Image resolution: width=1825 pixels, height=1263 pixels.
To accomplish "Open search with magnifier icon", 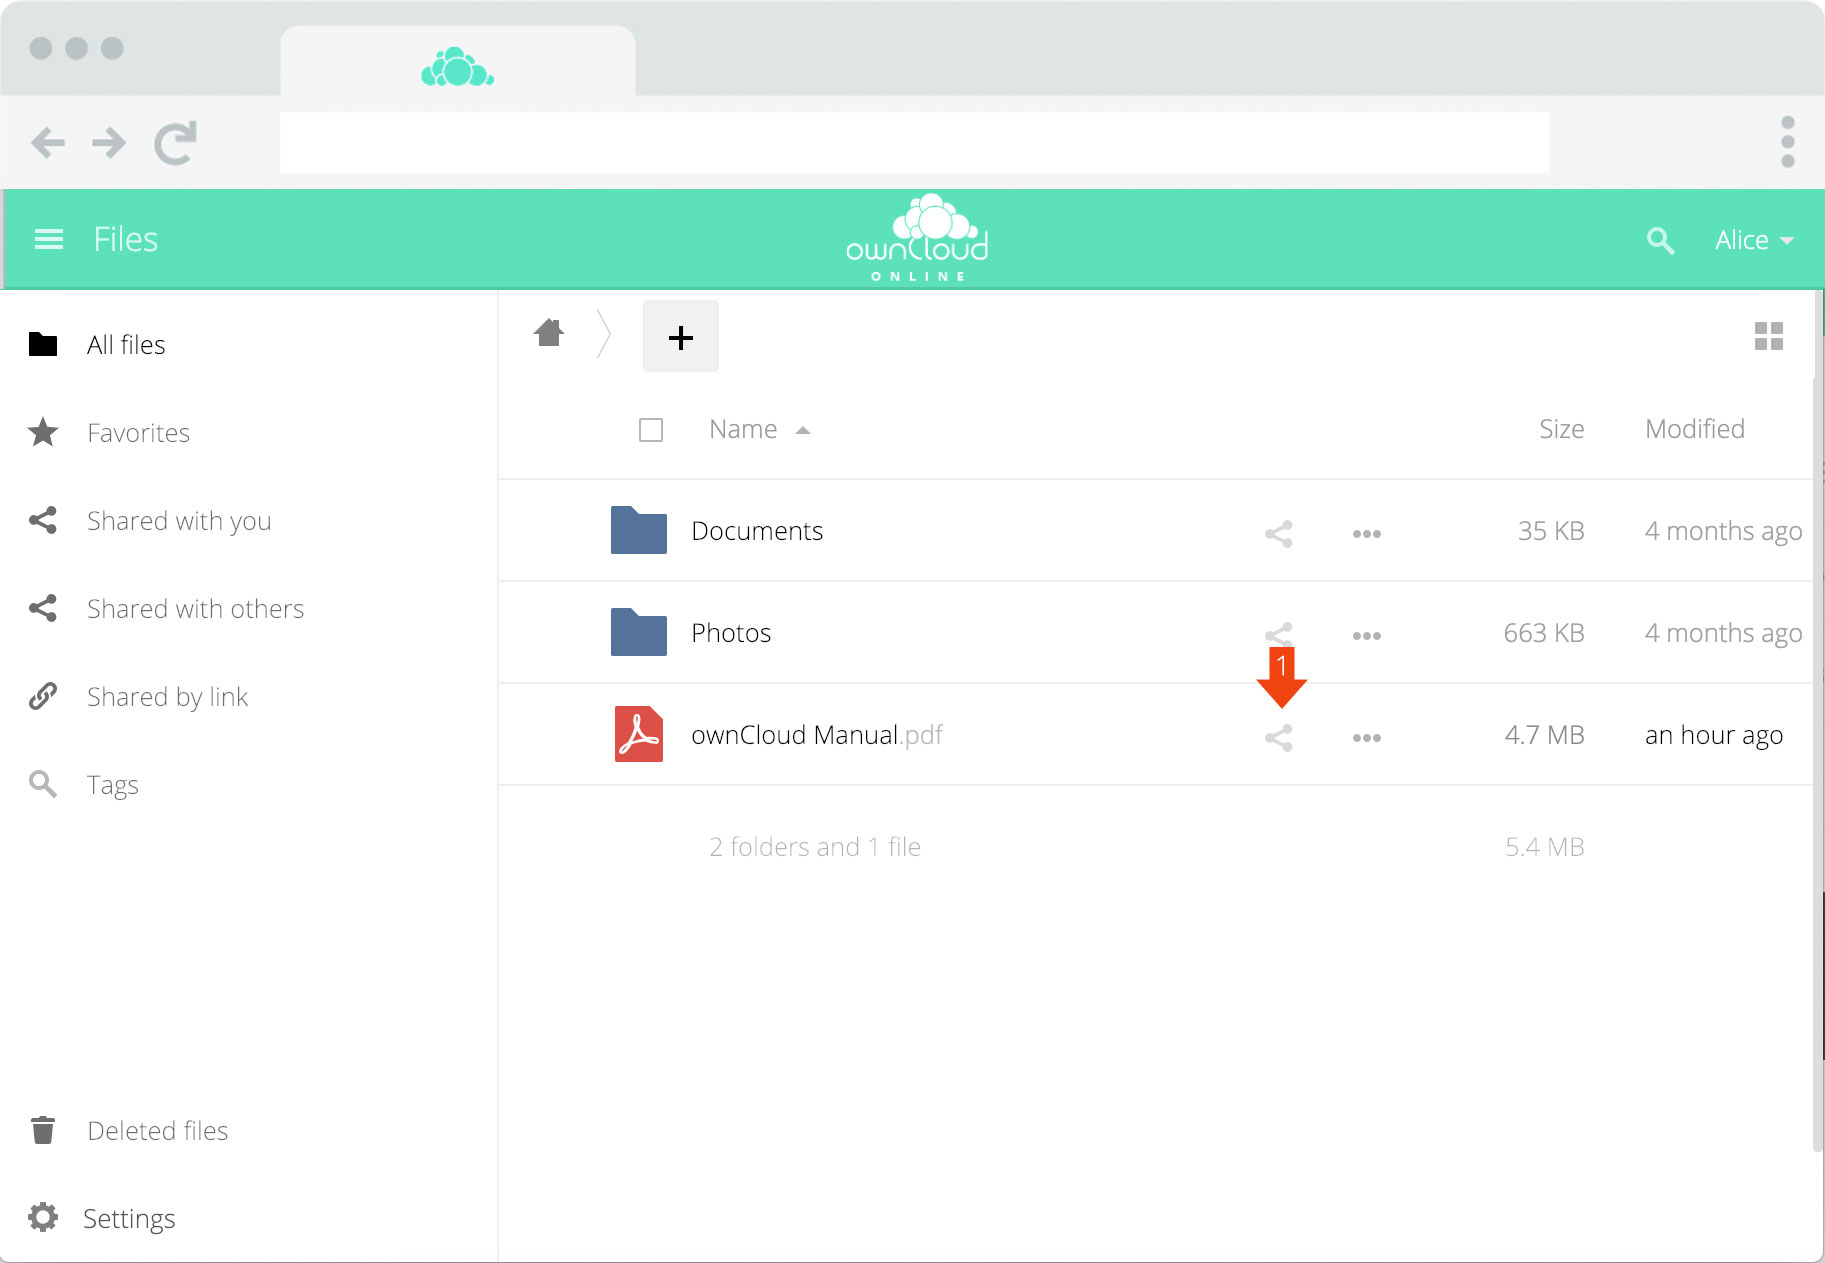I will pyautogui.click(x=1660, y=240).
